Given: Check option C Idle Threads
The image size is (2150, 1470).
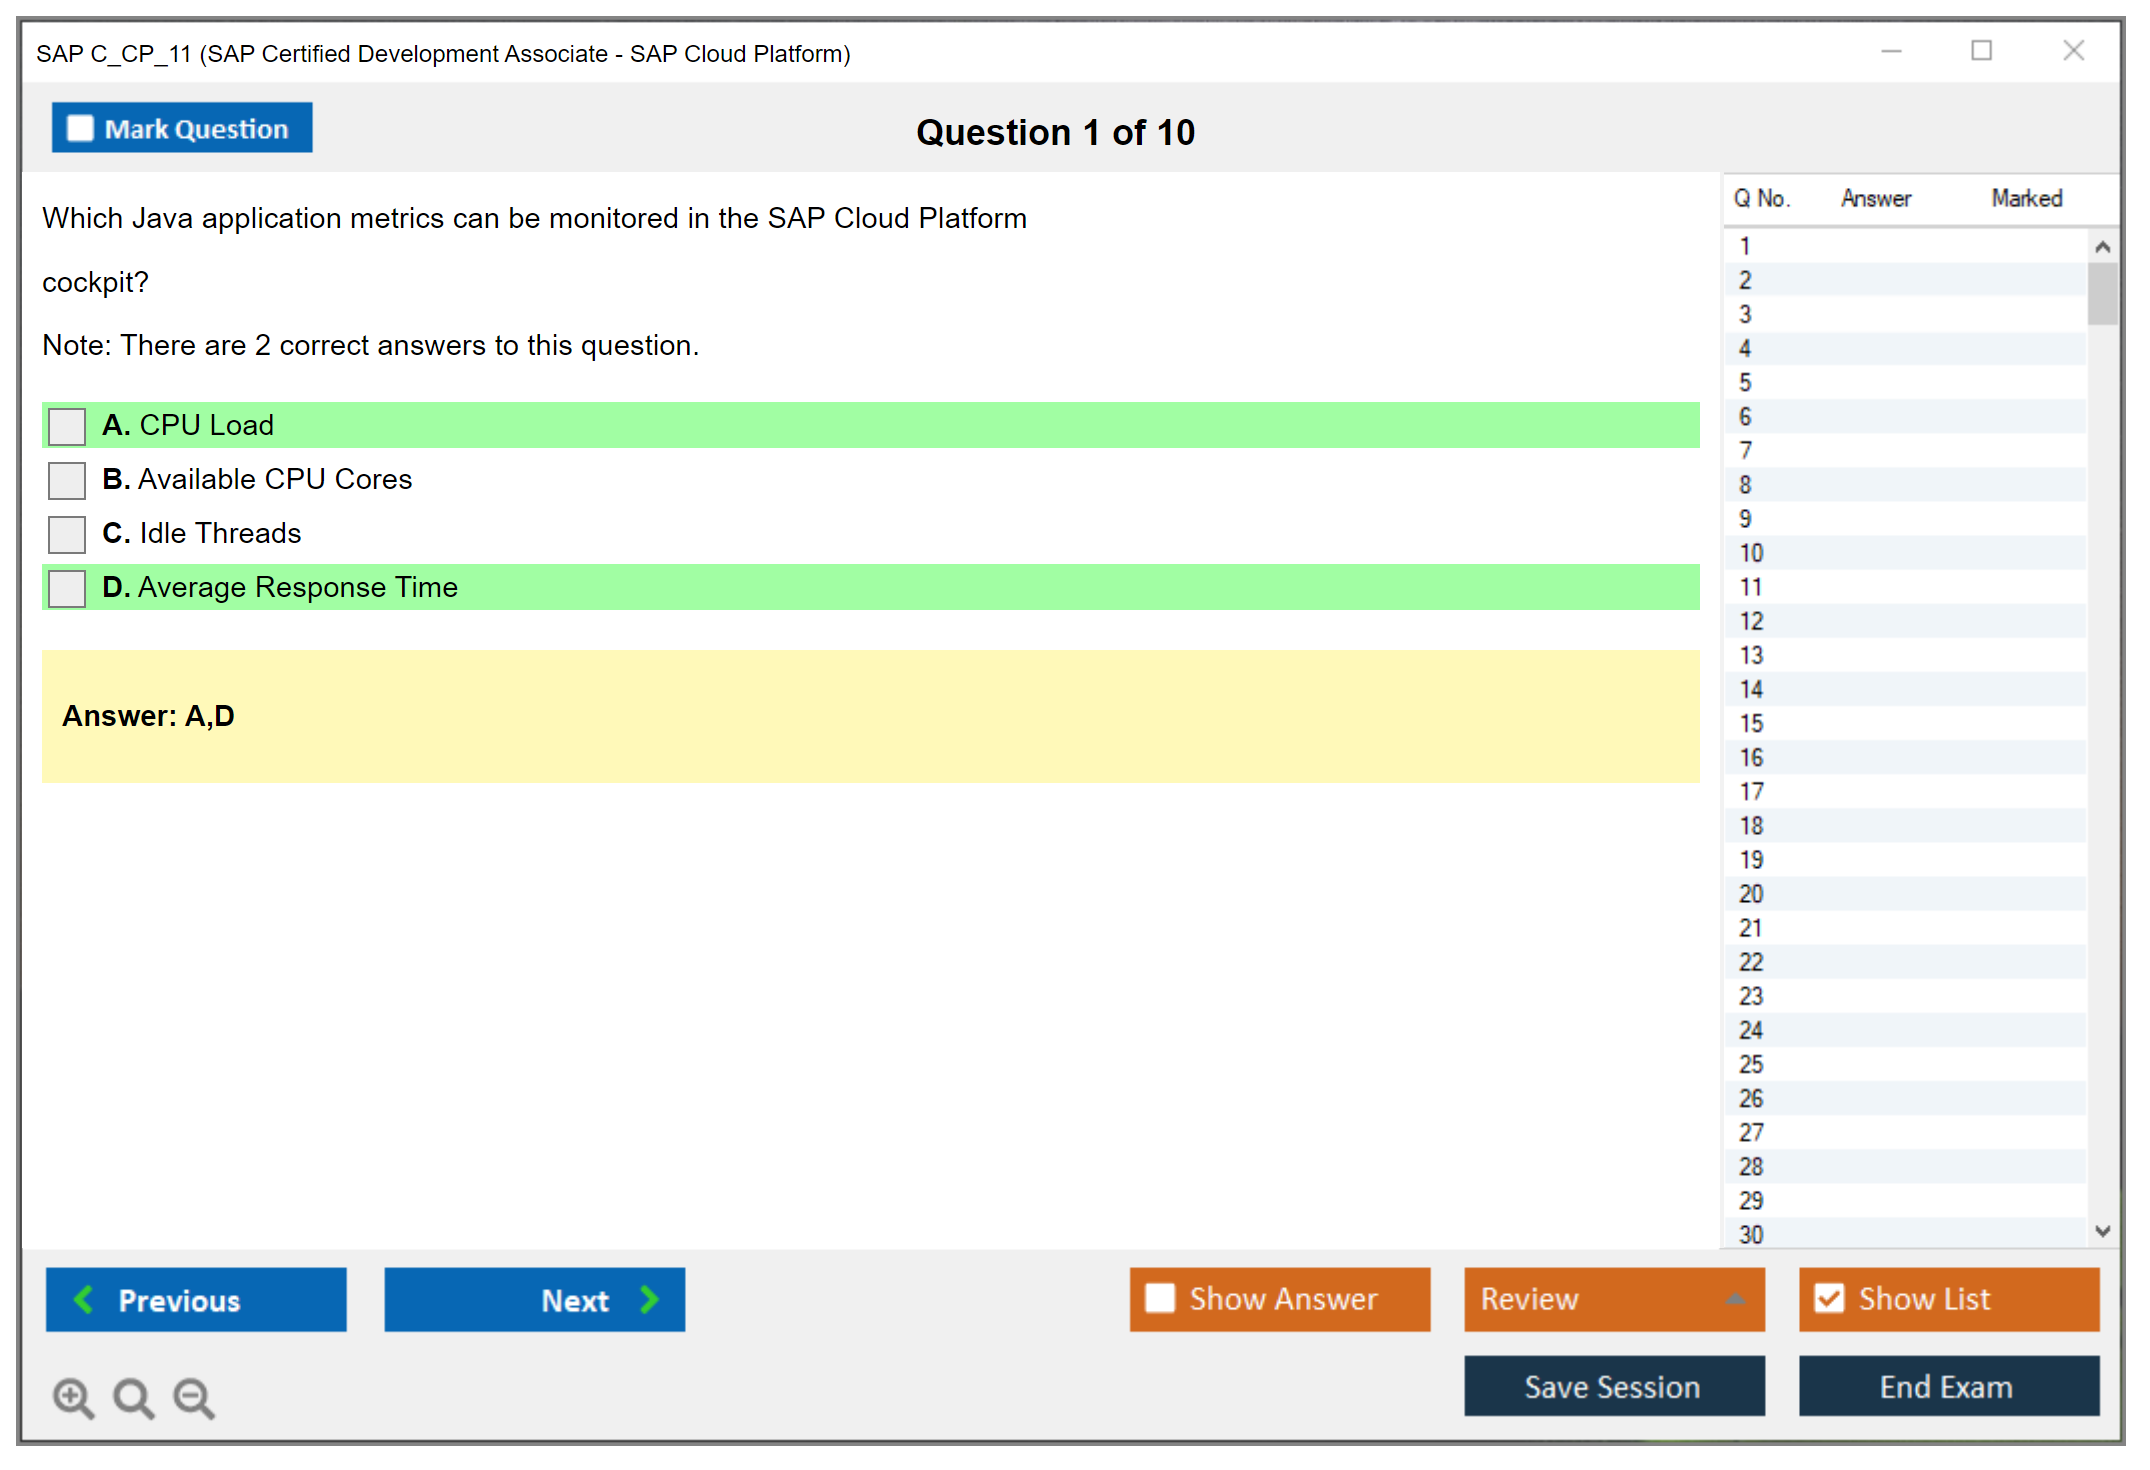Looking at the screenshot, I should click(67, 534).
